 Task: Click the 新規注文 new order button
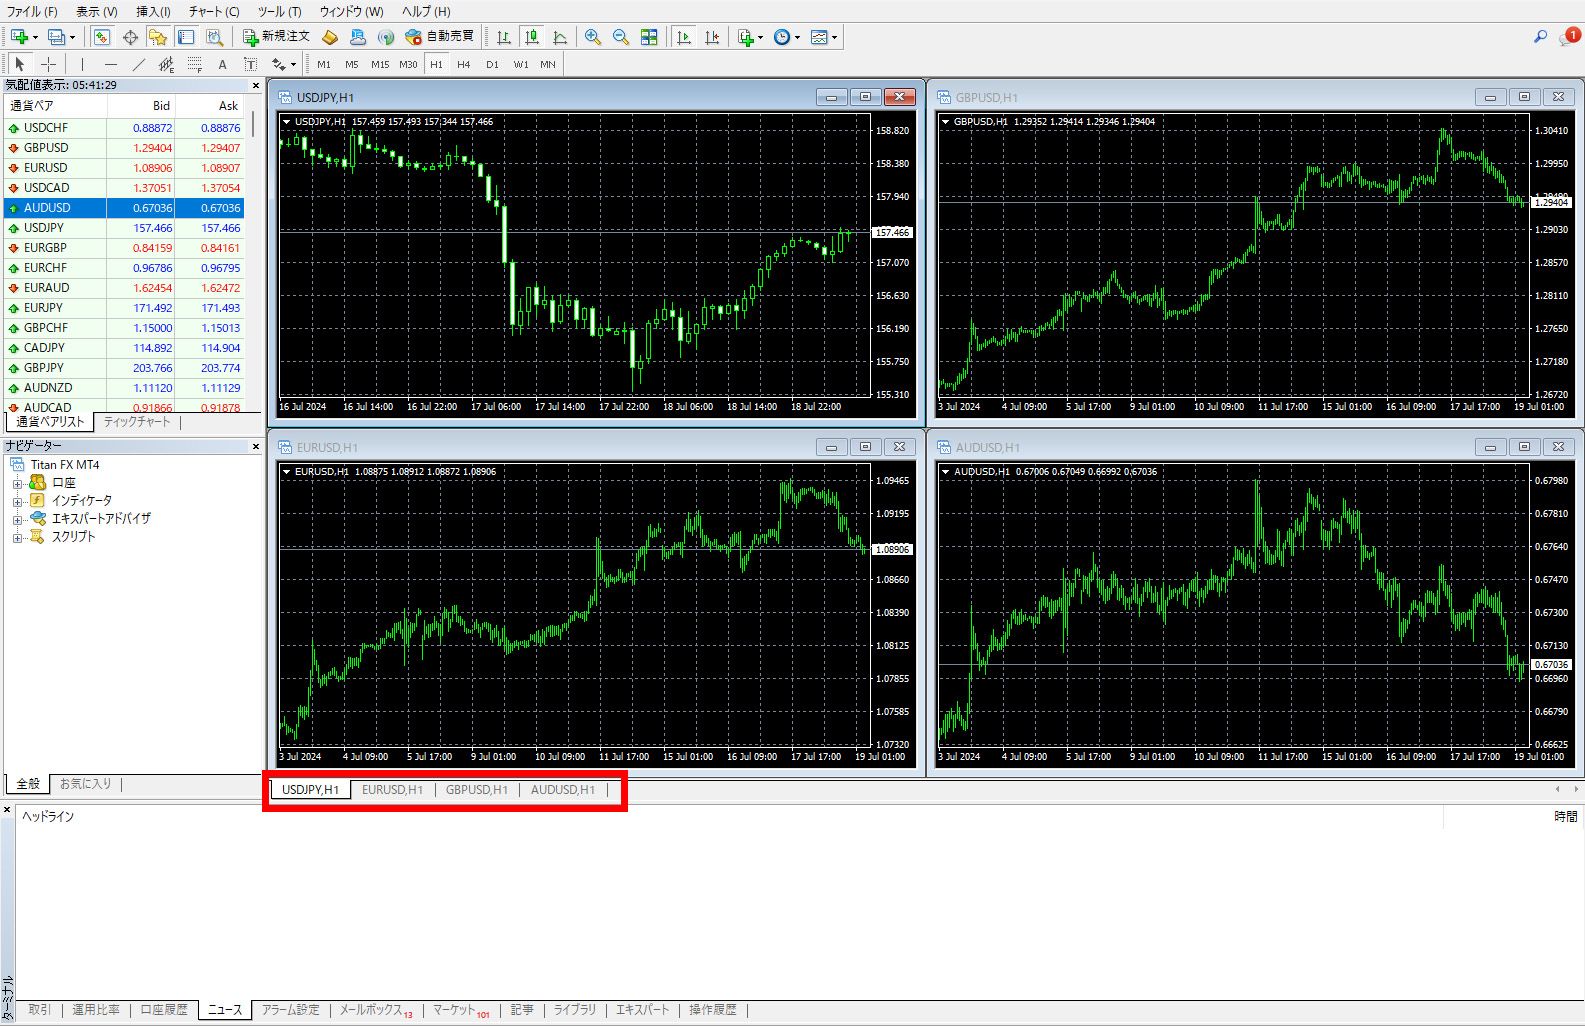pyautogui.click(x=277, y=37)
